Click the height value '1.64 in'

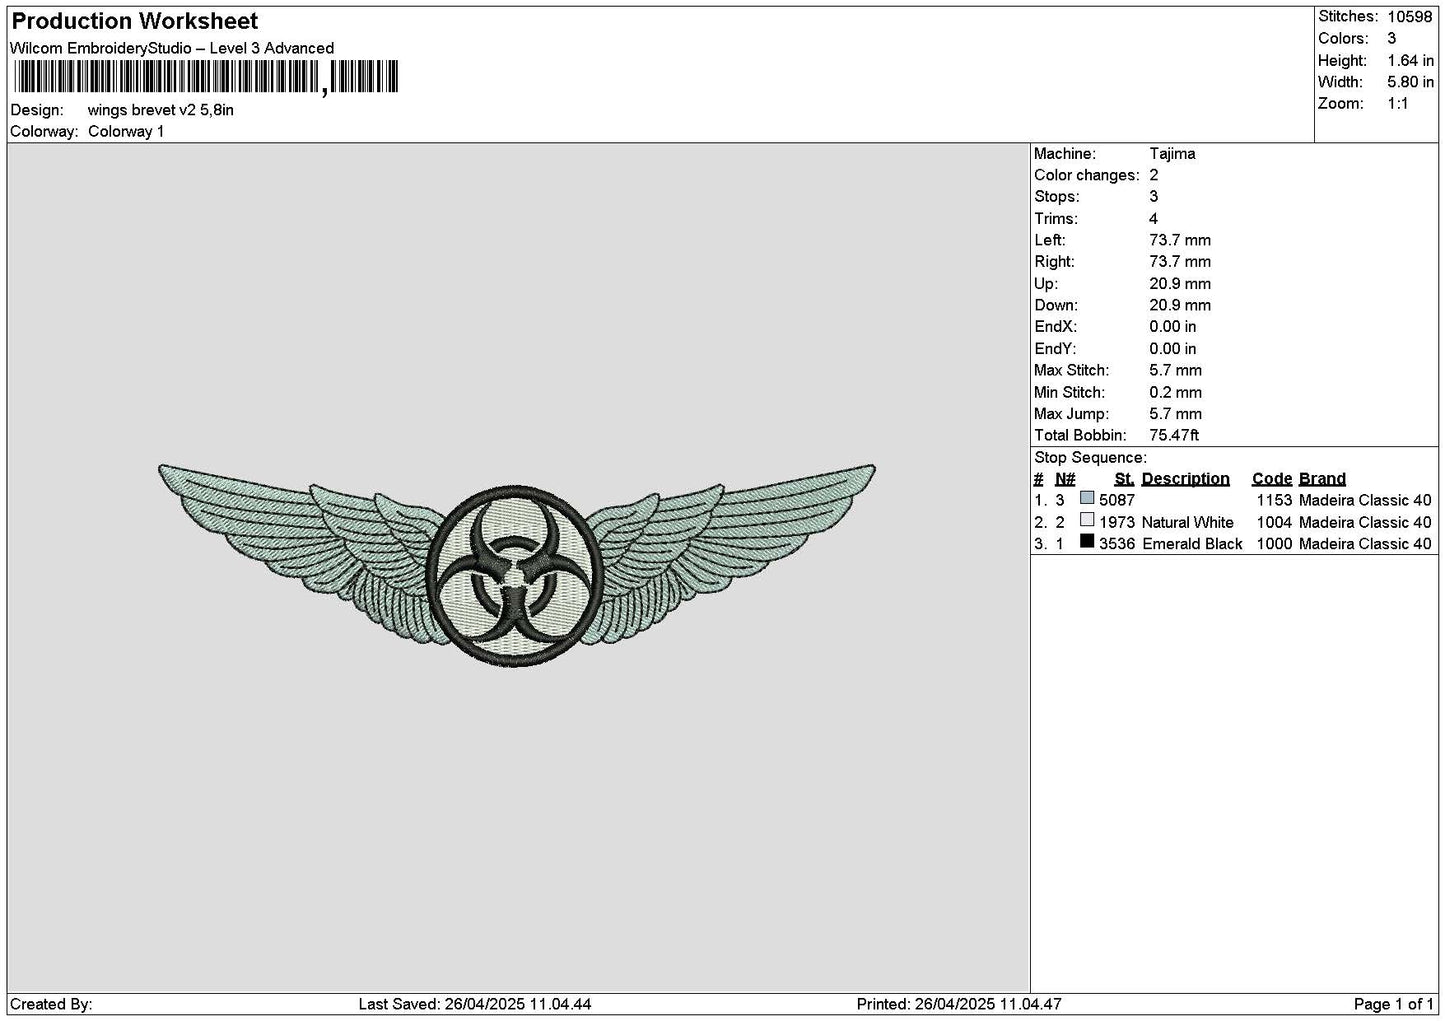tap(1410, 61)
